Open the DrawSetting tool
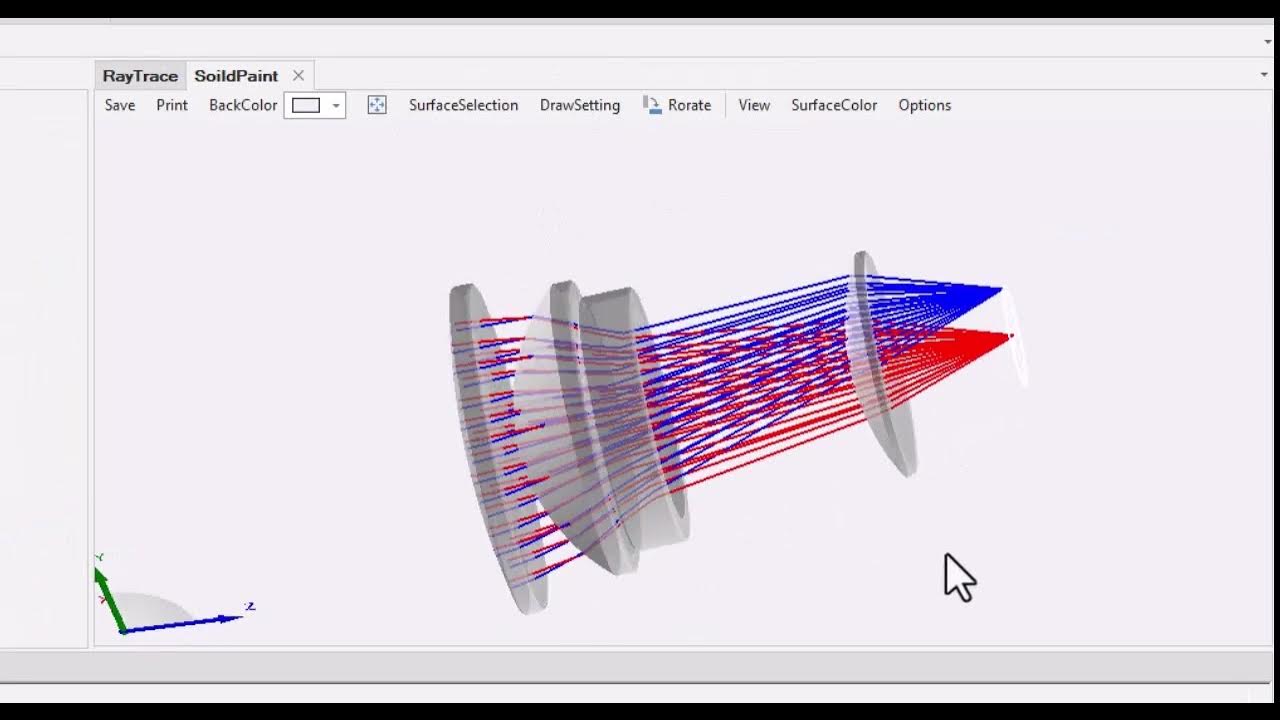This screenshot has width=1280, height=720. (580, 105)
